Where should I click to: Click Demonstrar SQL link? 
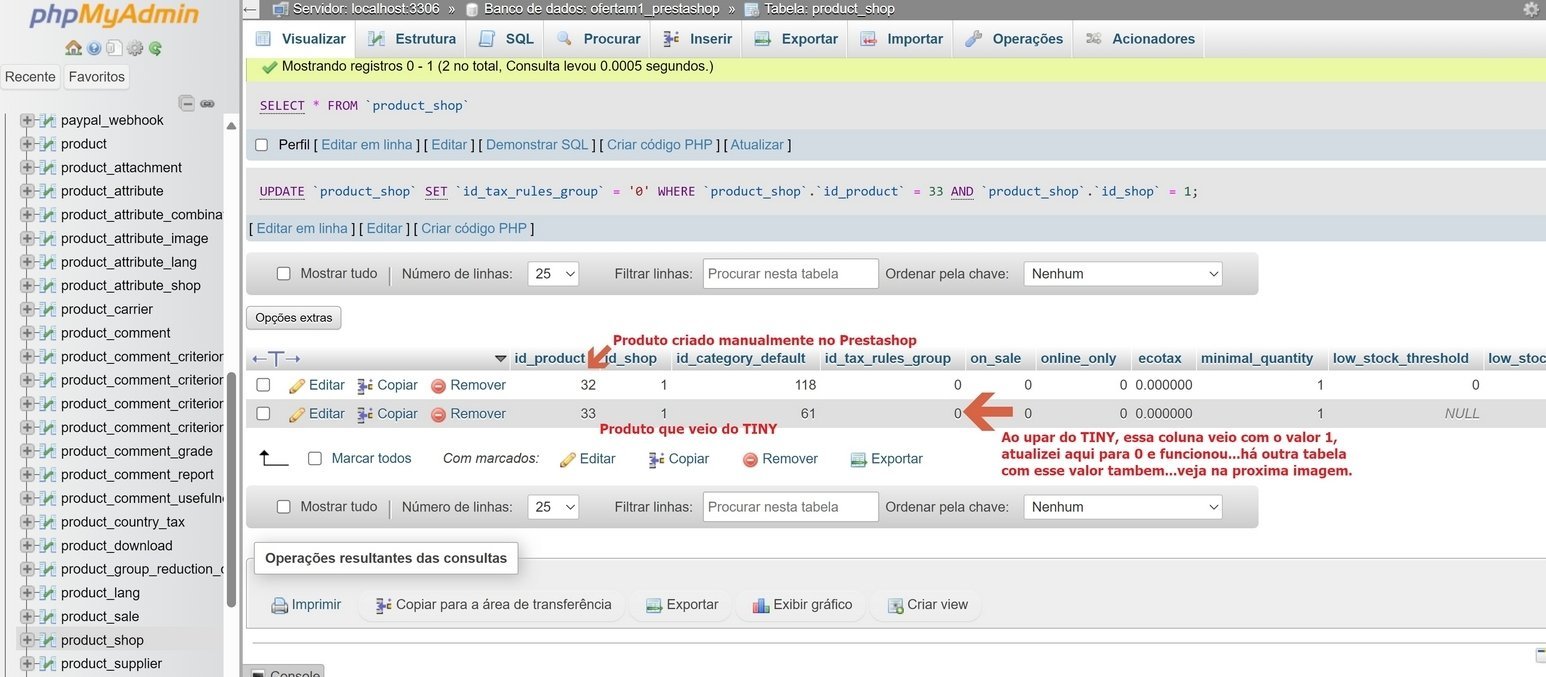(x=537, y=145)
